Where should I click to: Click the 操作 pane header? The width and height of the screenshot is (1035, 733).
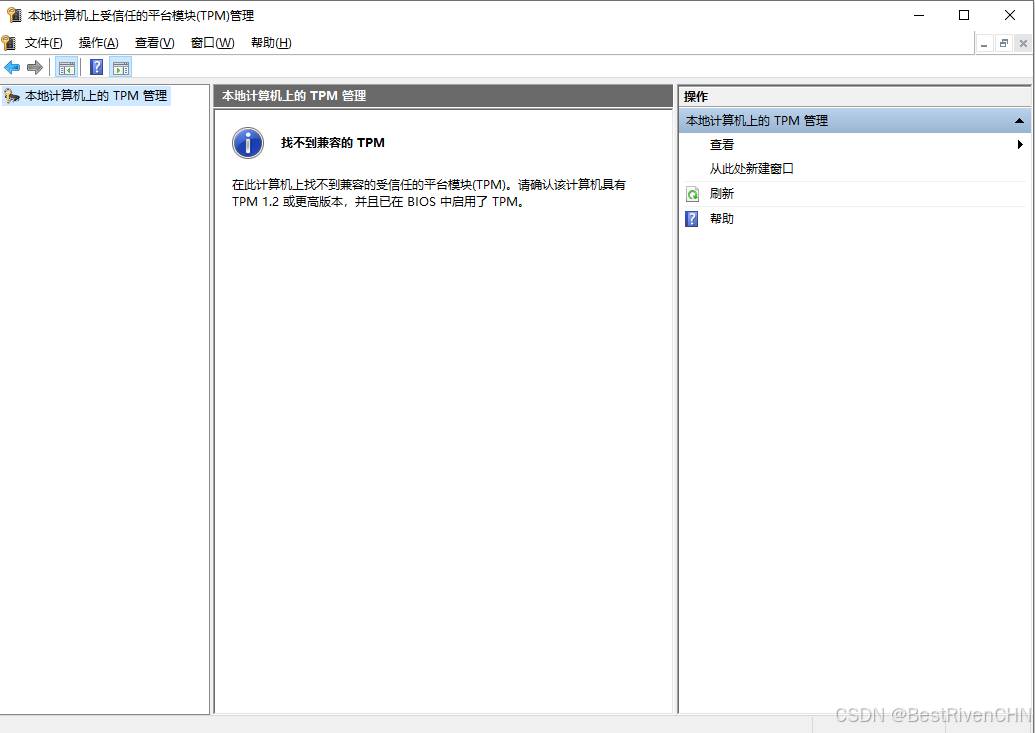click(855, 96)
